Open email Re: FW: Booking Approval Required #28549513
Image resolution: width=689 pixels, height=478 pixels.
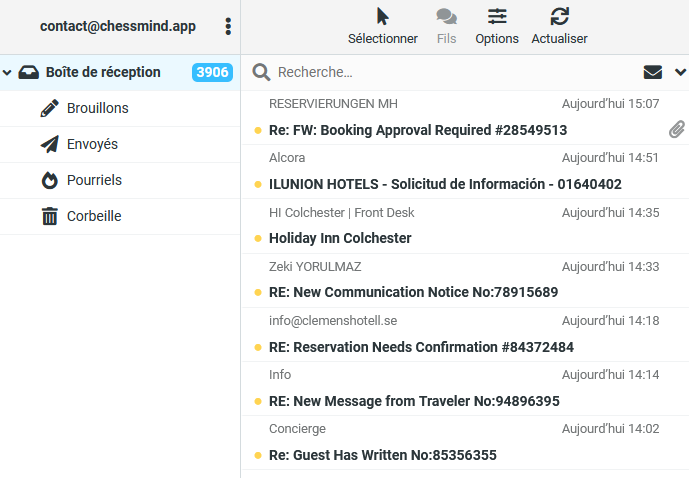pos(418,130)
